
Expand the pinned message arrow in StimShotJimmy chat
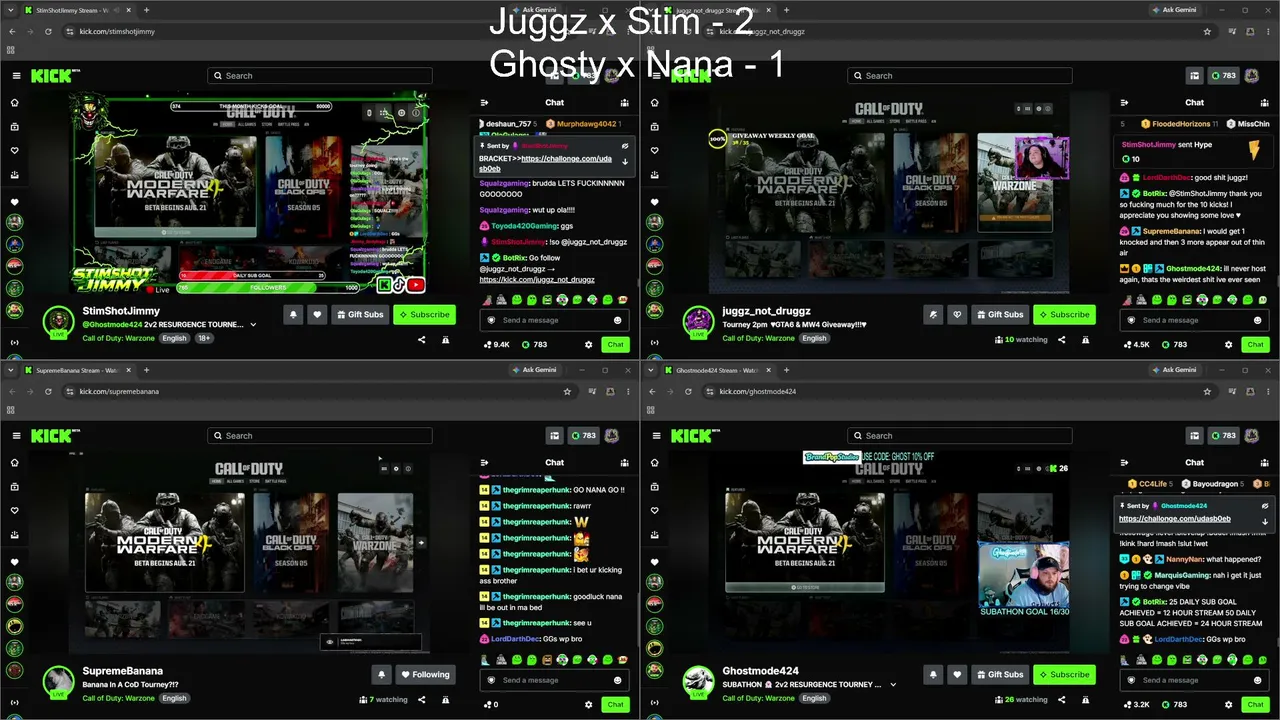pyautogui.click(x=625, y=162)
